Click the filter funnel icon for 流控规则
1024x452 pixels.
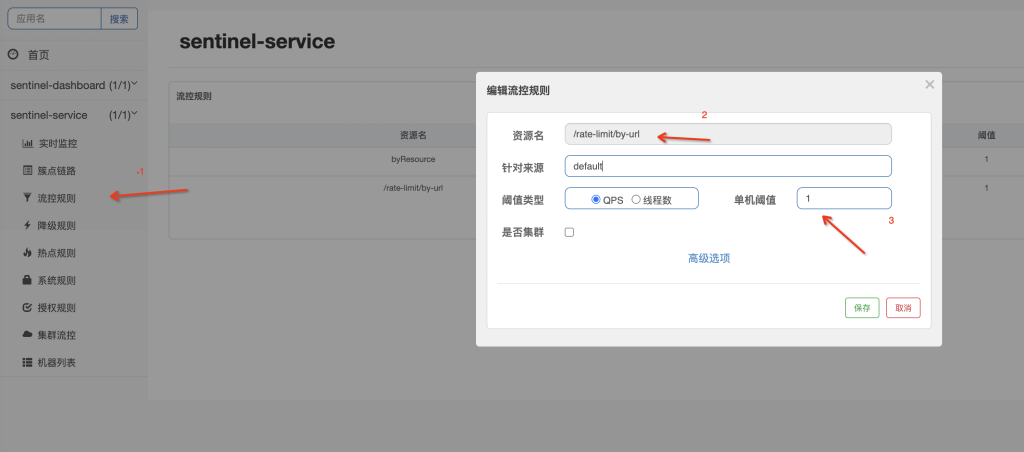[x=27, y=198]
